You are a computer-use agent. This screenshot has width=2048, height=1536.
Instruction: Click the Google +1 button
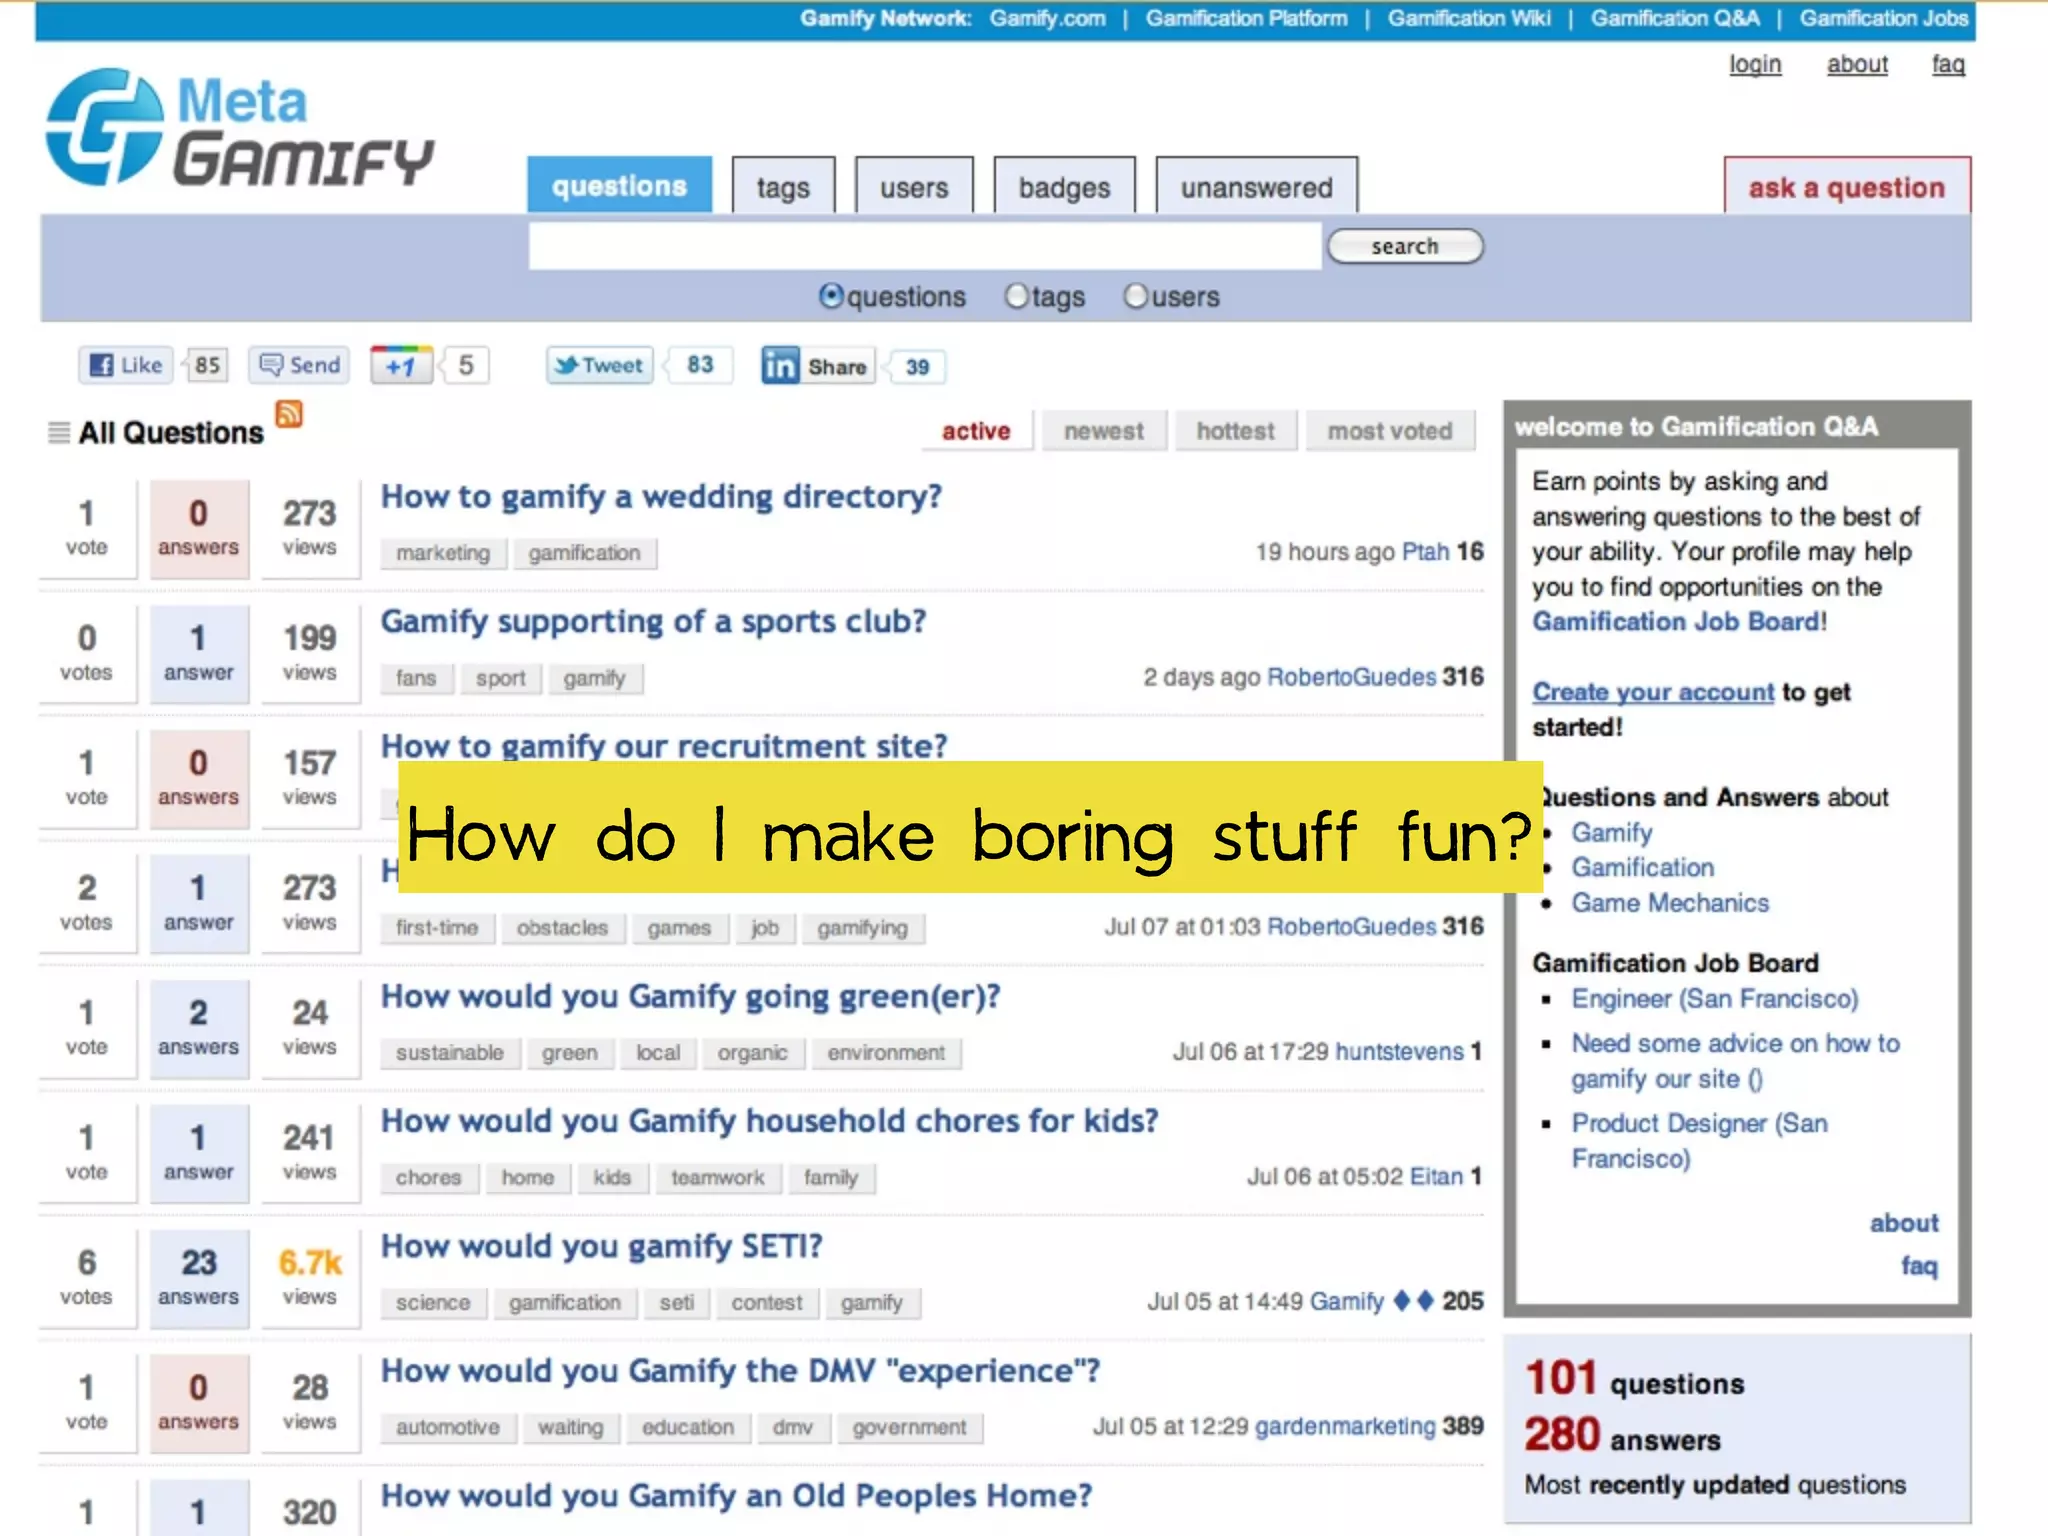(x=402, y=366)
